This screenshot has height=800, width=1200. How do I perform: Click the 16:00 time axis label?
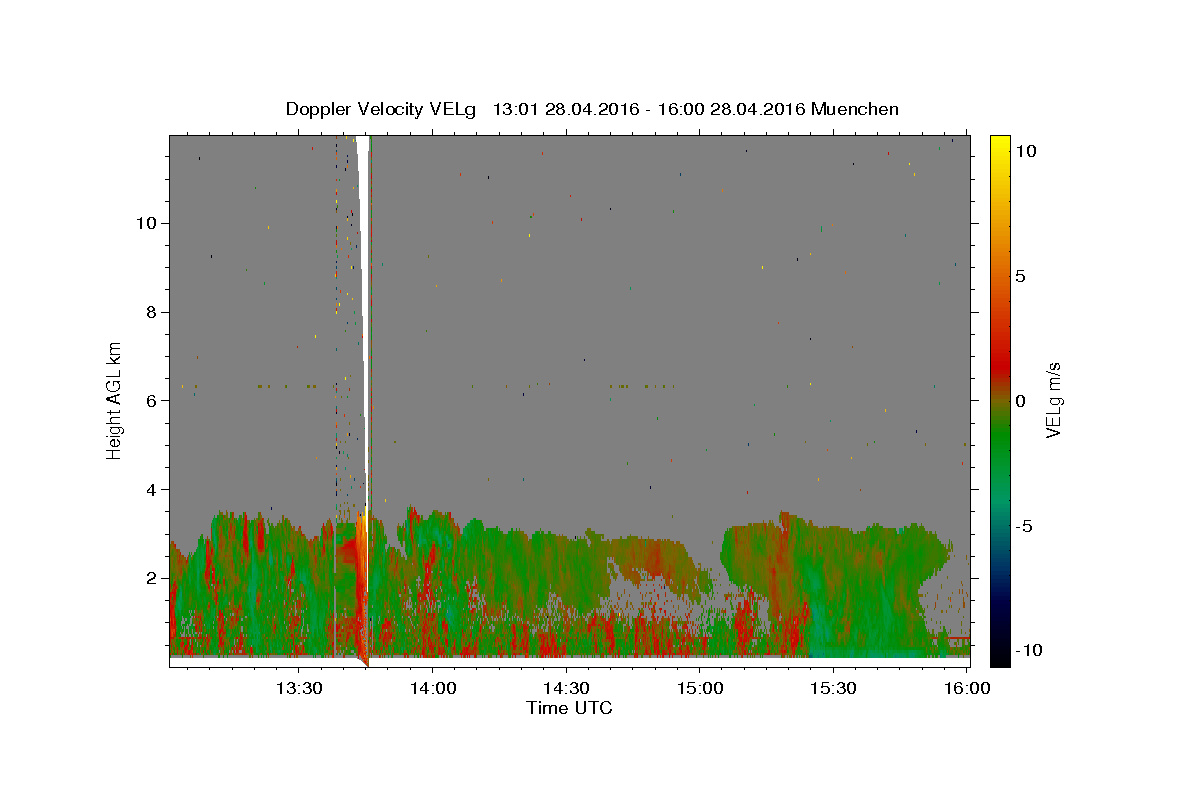pos(967,689)
